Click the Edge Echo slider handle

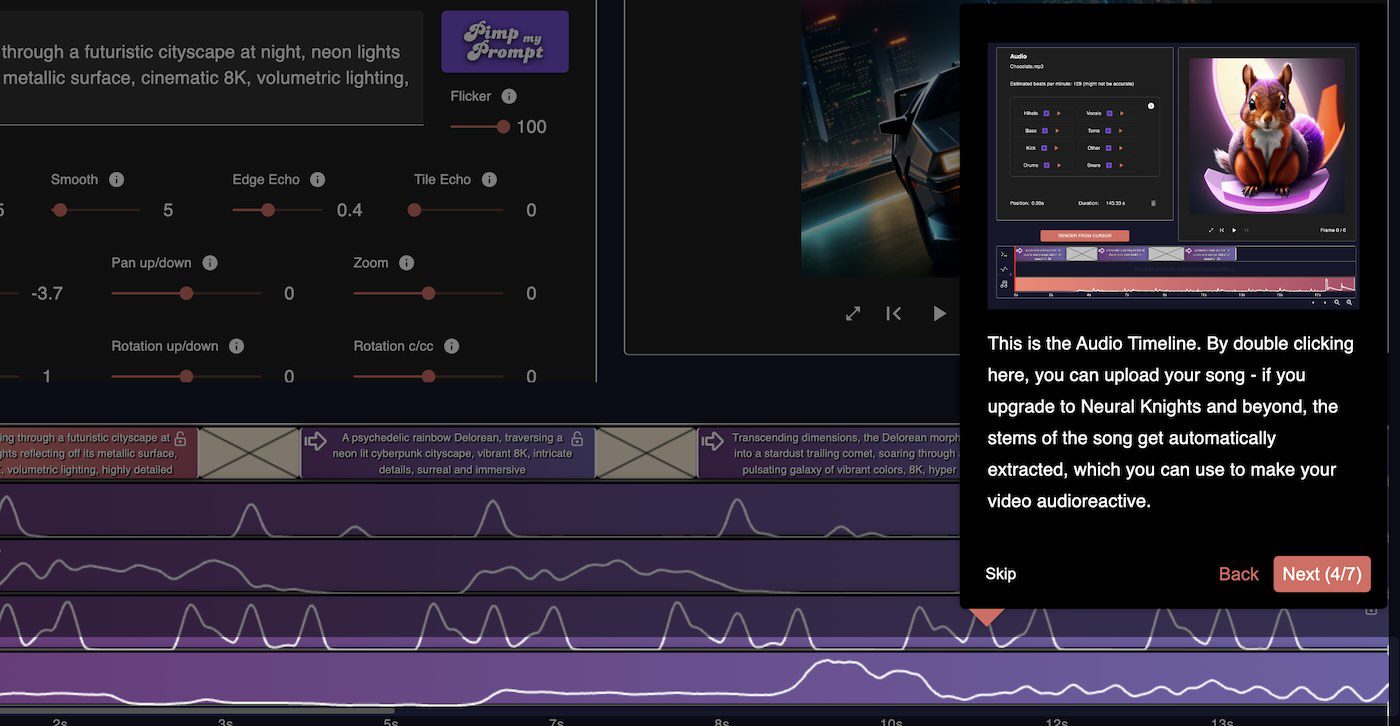[267, 210]
